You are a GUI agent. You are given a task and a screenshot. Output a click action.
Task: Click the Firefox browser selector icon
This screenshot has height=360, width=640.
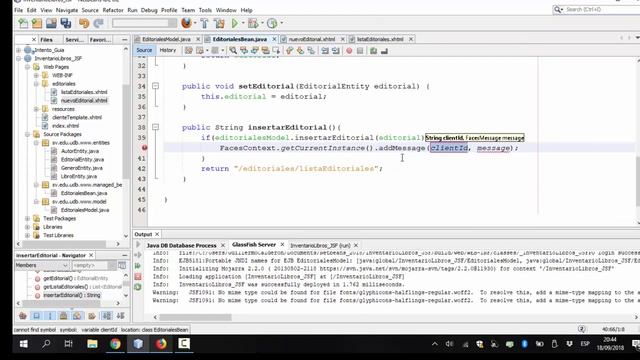point(186,23)
